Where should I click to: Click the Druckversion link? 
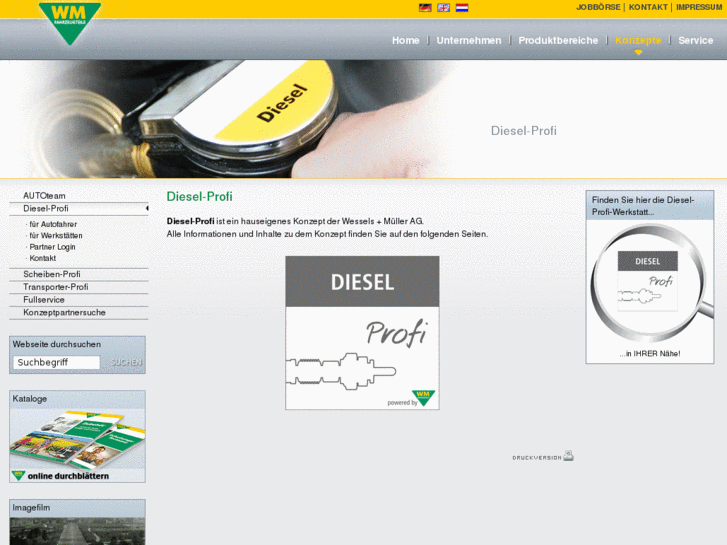(x=537, y=457)
